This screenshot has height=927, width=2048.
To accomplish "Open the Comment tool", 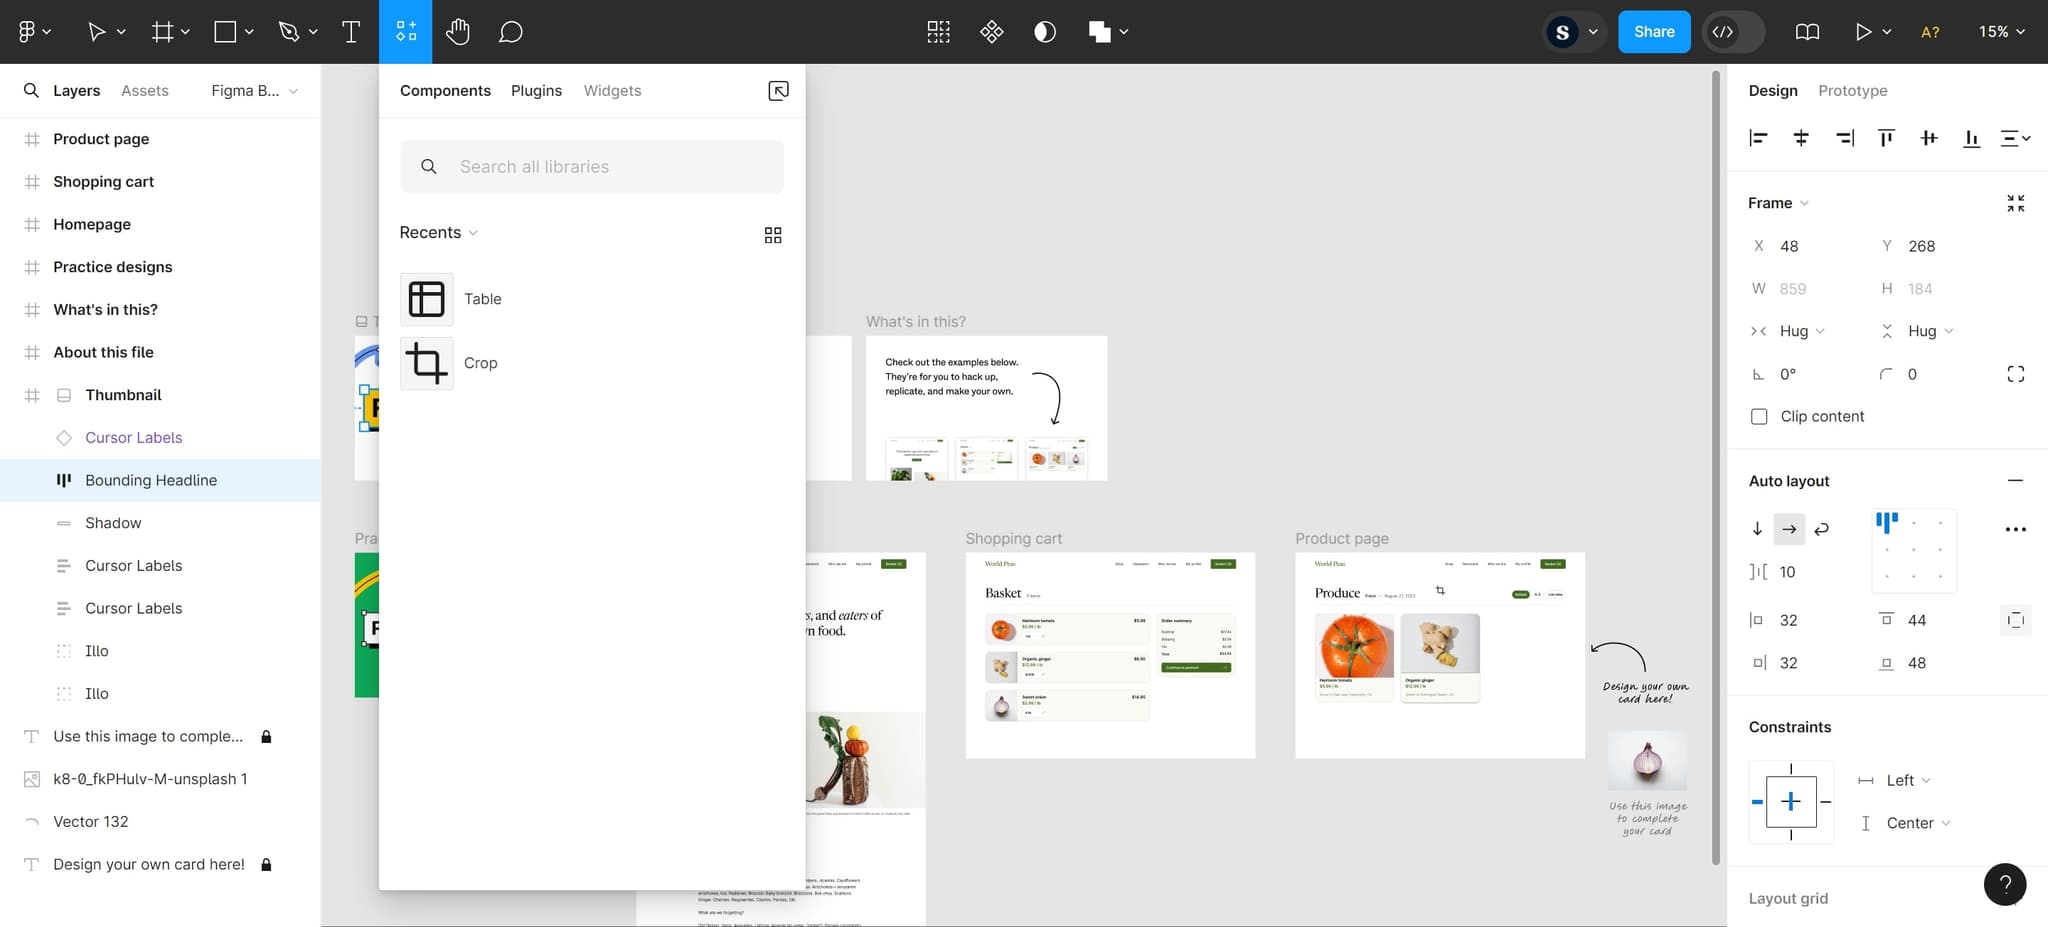I will tap(510, 32).
